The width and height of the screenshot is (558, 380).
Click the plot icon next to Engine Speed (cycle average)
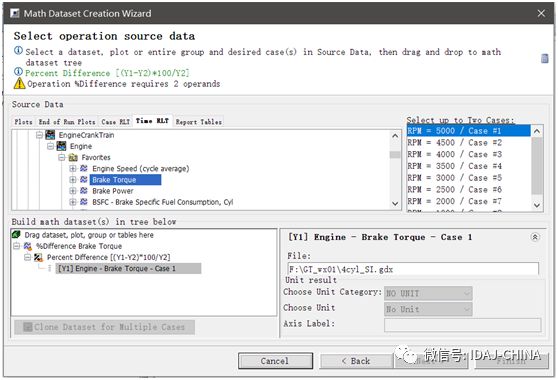tap(84, 168)
